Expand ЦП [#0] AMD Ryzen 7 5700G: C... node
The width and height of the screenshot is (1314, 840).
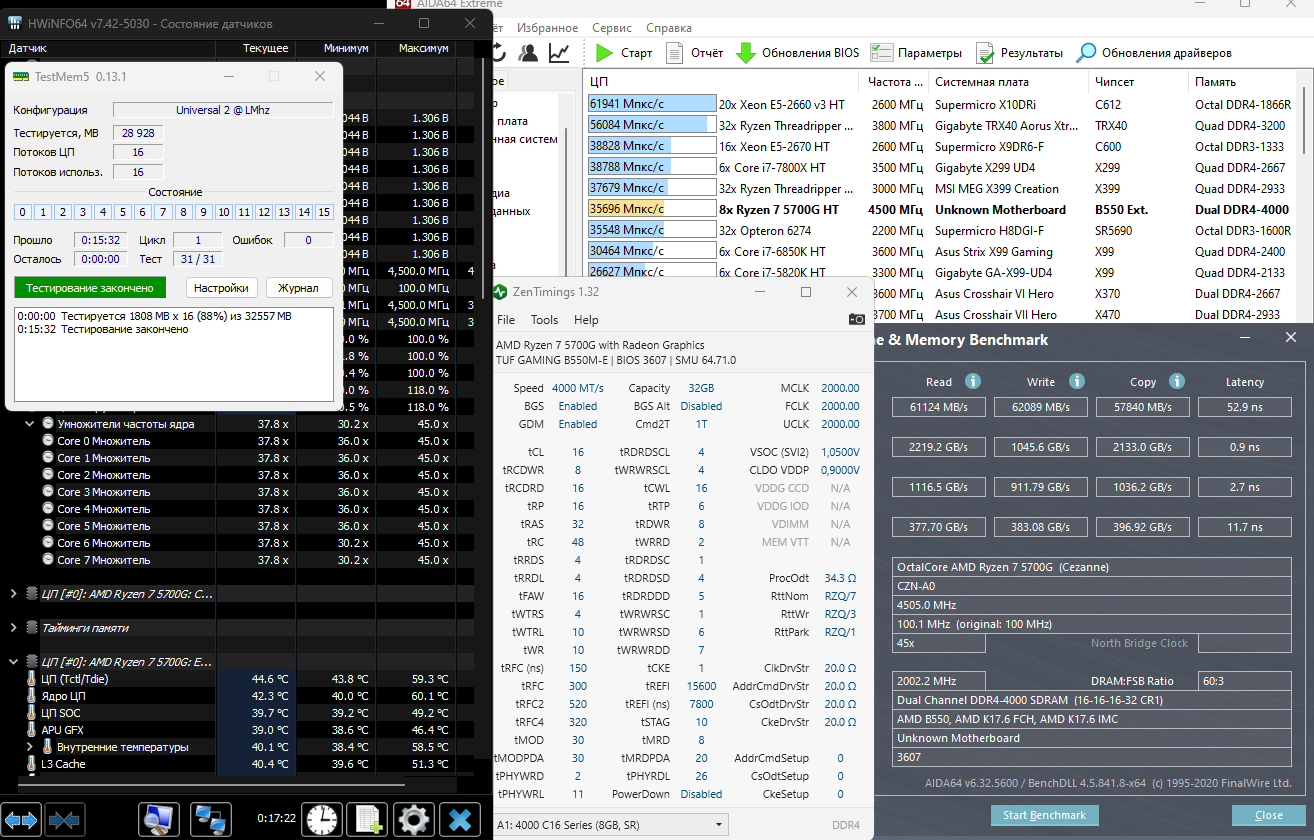[13, 594]
